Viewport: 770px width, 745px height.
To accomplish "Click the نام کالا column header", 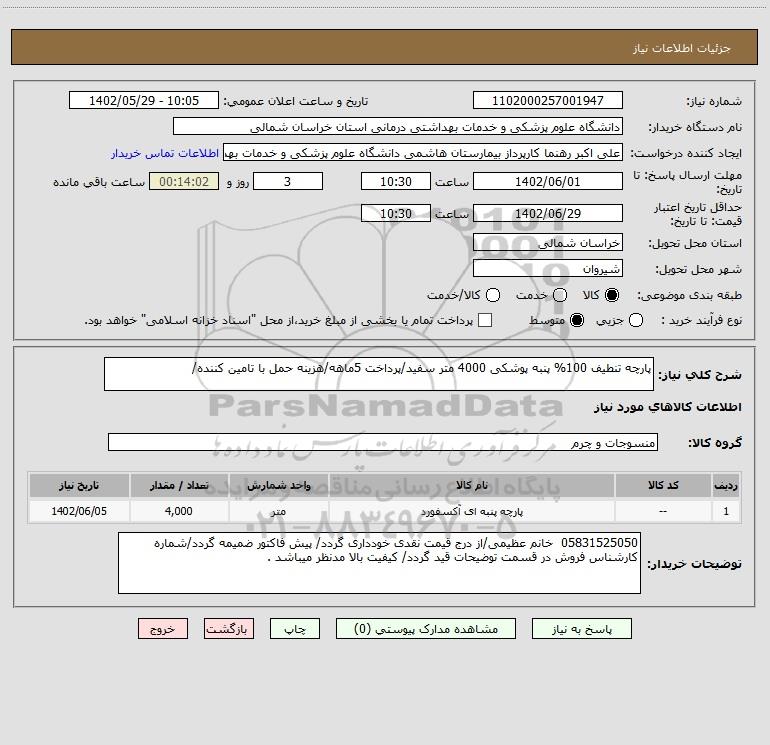I will (471, 486).
